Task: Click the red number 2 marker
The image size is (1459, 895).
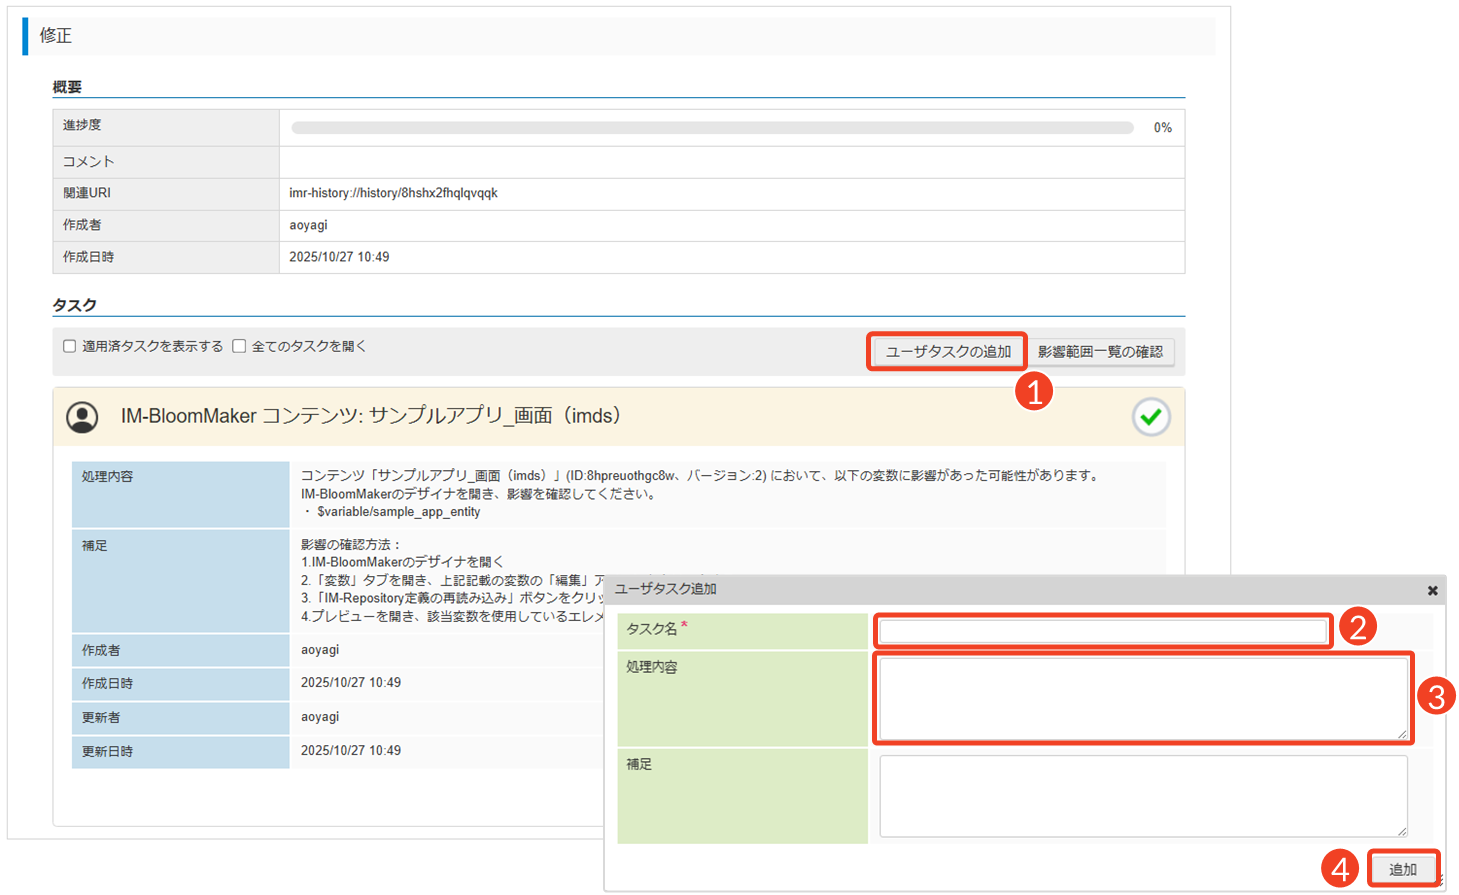Action: pos(1357,628)
